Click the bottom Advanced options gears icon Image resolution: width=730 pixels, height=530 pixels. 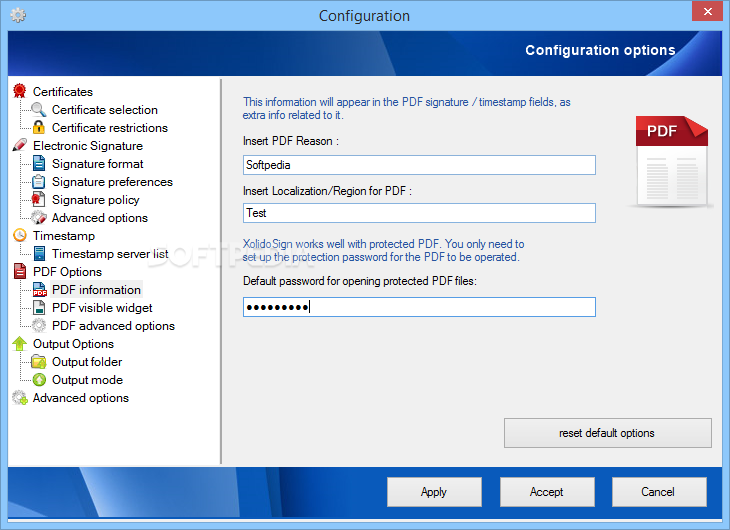(20, 397)
